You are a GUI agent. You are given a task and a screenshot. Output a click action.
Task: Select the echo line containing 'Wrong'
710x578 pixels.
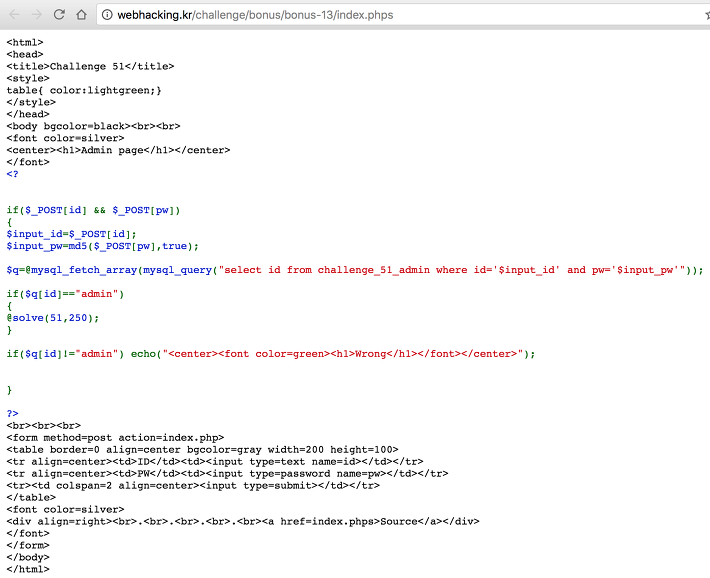click(271, 354)
